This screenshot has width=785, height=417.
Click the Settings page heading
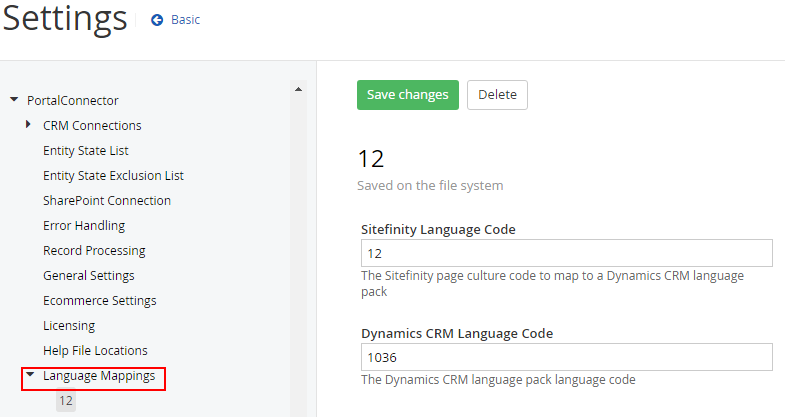[65, 19]
